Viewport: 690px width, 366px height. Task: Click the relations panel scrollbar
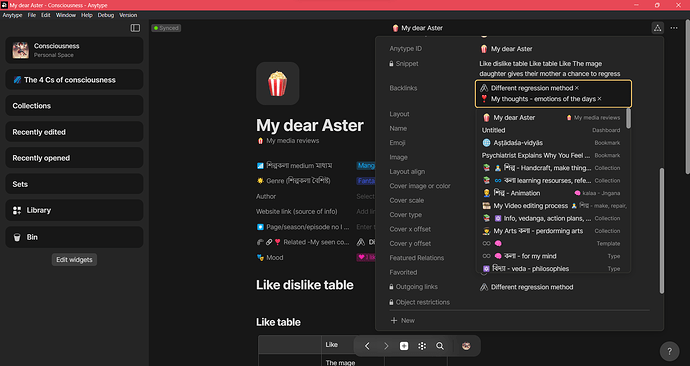[661, 231]
